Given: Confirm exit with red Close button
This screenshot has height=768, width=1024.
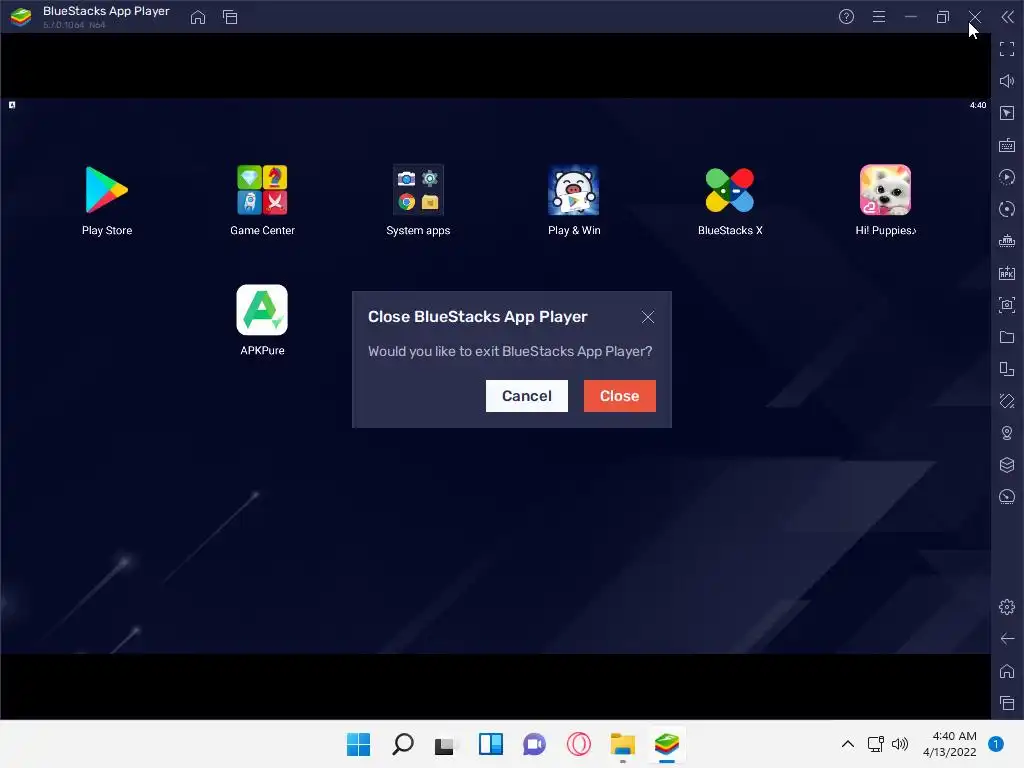Looking at the screenshot, I should tap(619, 396).
